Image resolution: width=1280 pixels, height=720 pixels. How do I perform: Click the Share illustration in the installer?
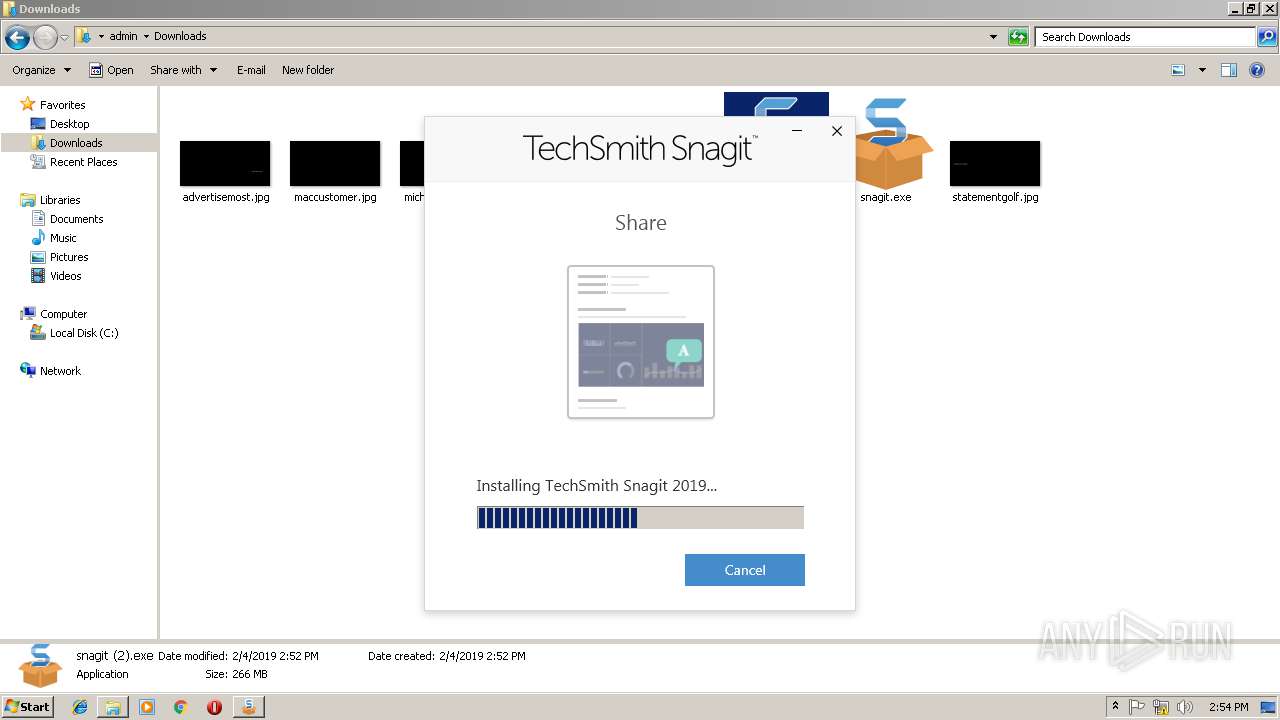(641, 342)
